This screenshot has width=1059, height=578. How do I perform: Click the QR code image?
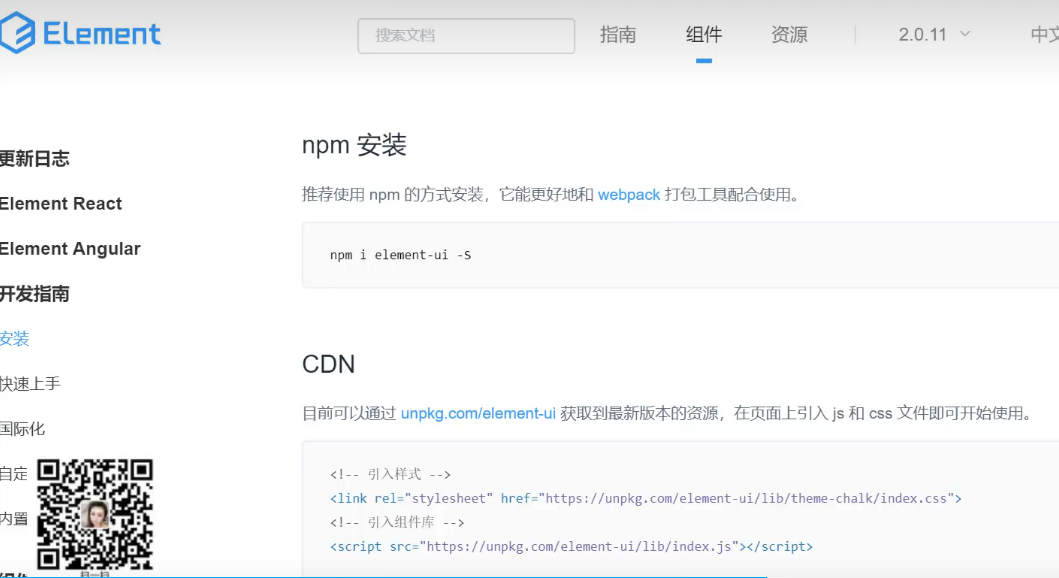pos(95,515)
